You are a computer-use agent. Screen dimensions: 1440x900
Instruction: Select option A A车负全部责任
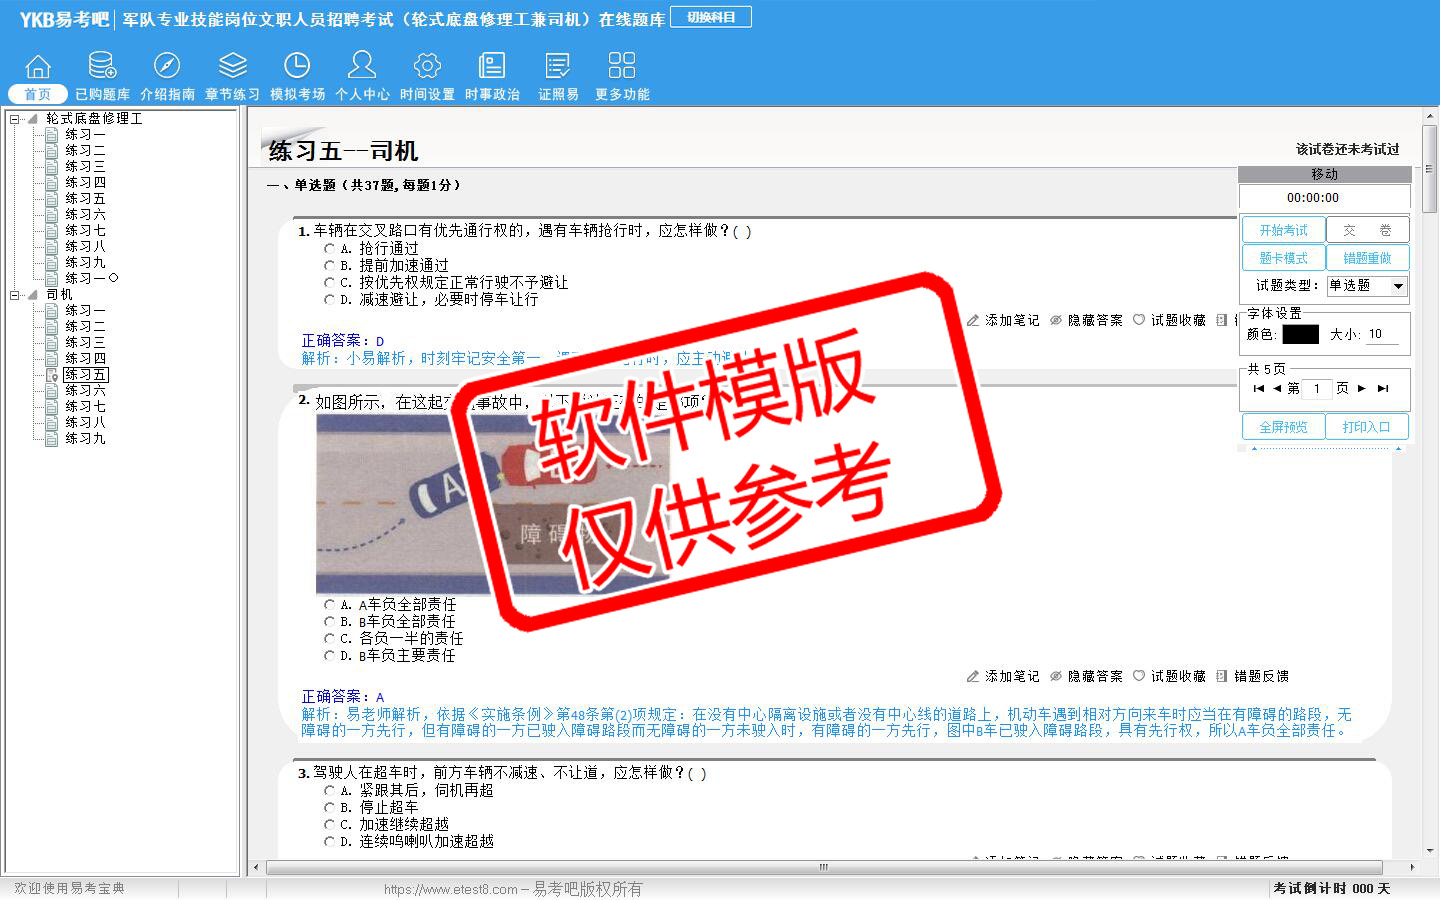click(x=329, y=604)
